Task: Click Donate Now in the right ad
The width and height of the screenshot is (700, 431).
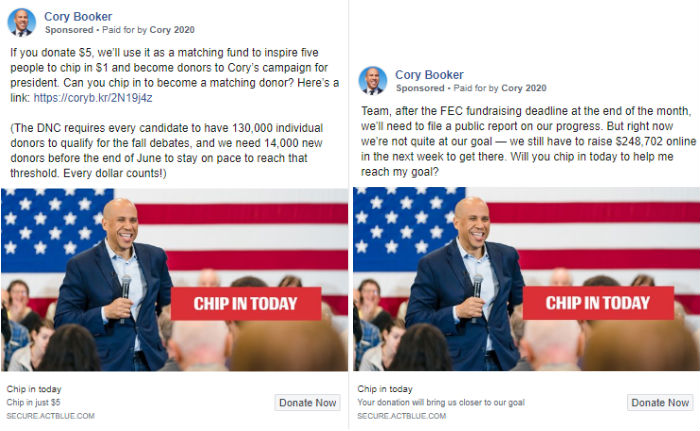Action: (660, 402)
